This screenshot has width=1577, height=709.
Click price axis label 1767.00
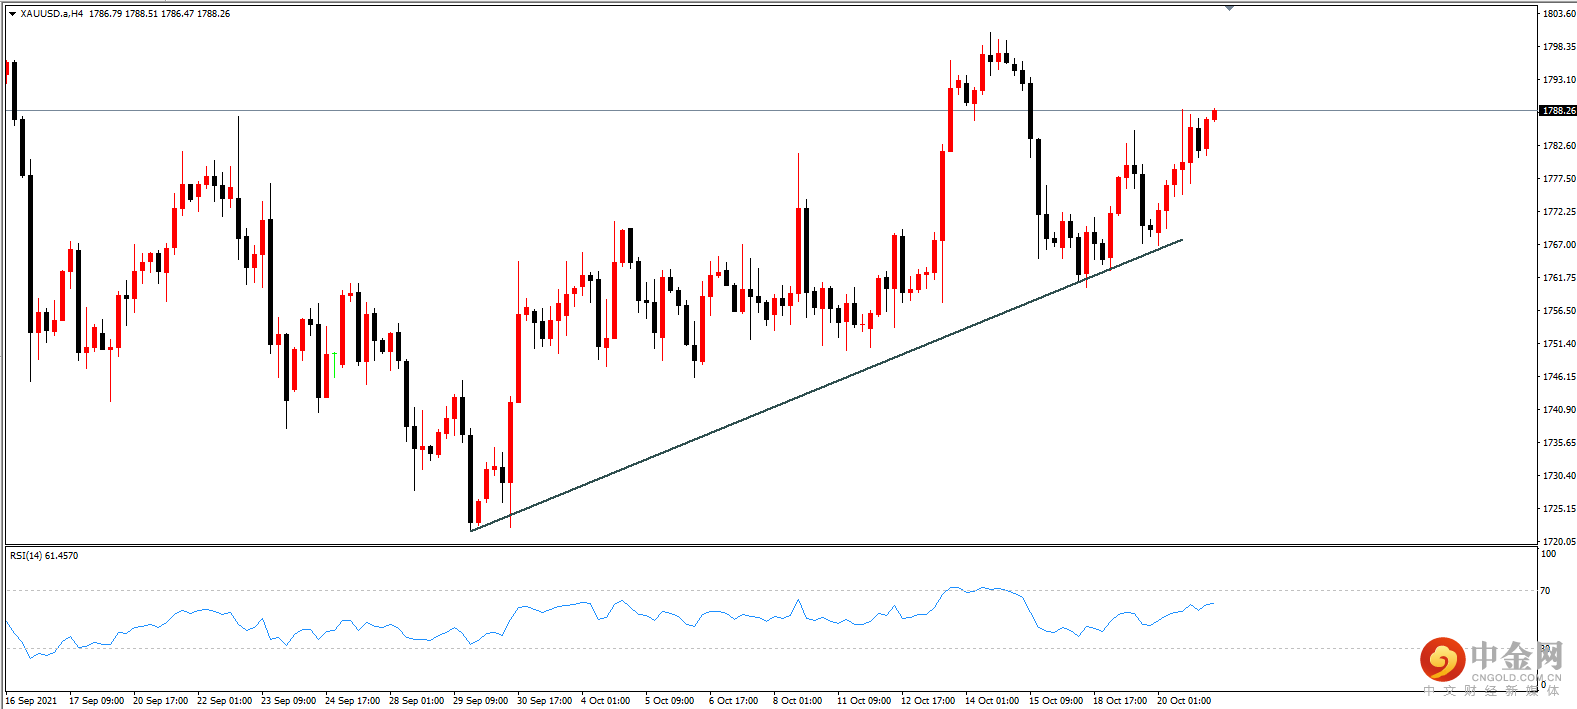pyautogui.click(x=1559, y=245)
